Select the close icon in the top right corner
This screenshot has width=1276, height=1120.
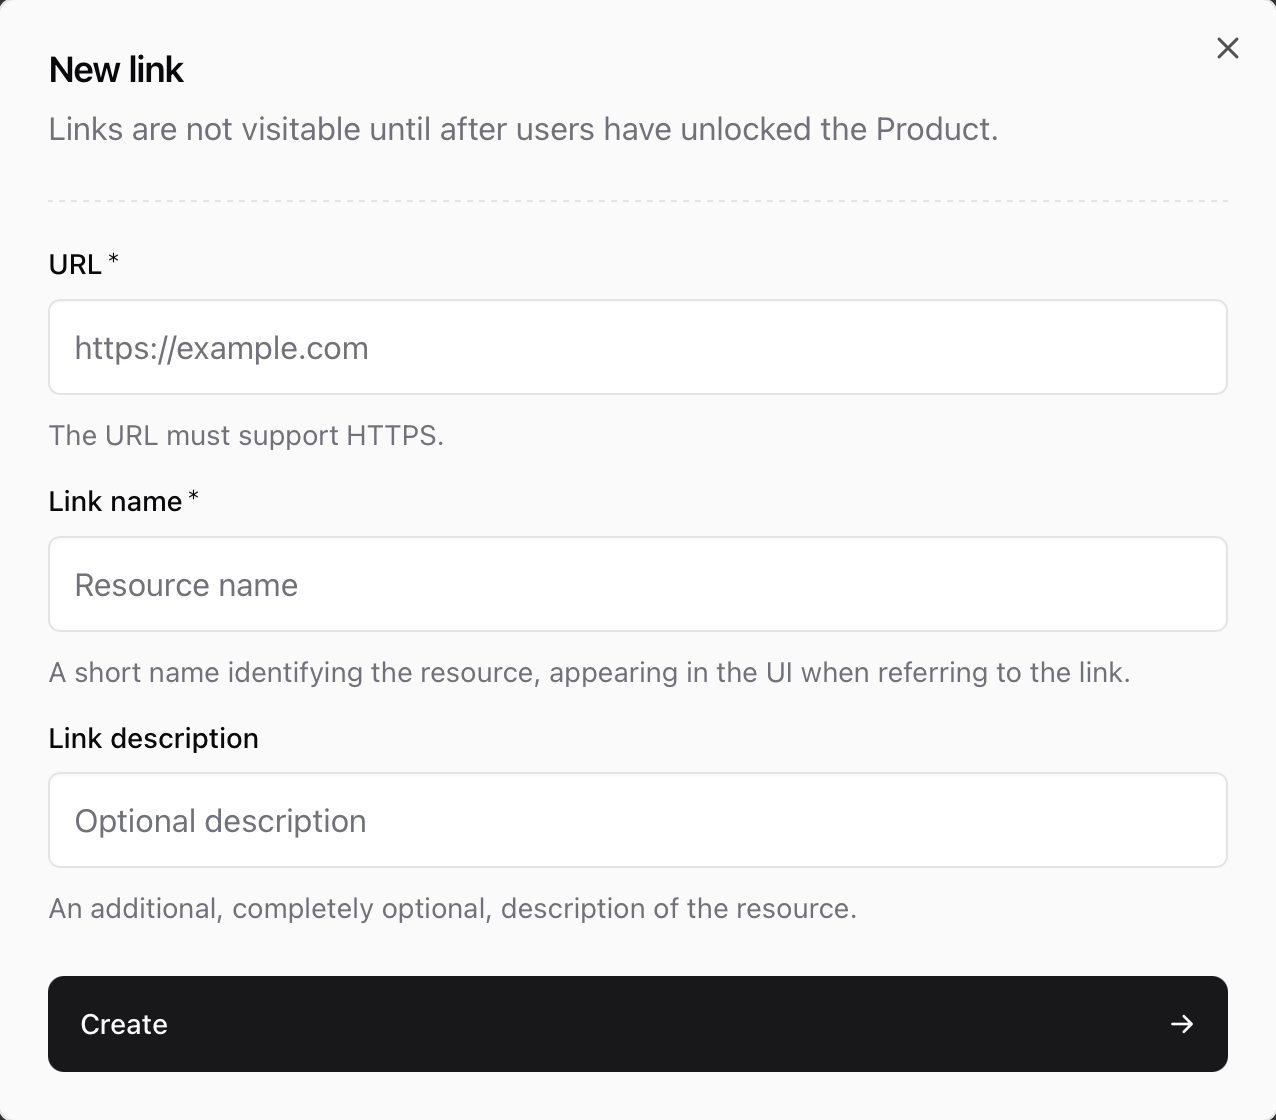point(1228,48)
